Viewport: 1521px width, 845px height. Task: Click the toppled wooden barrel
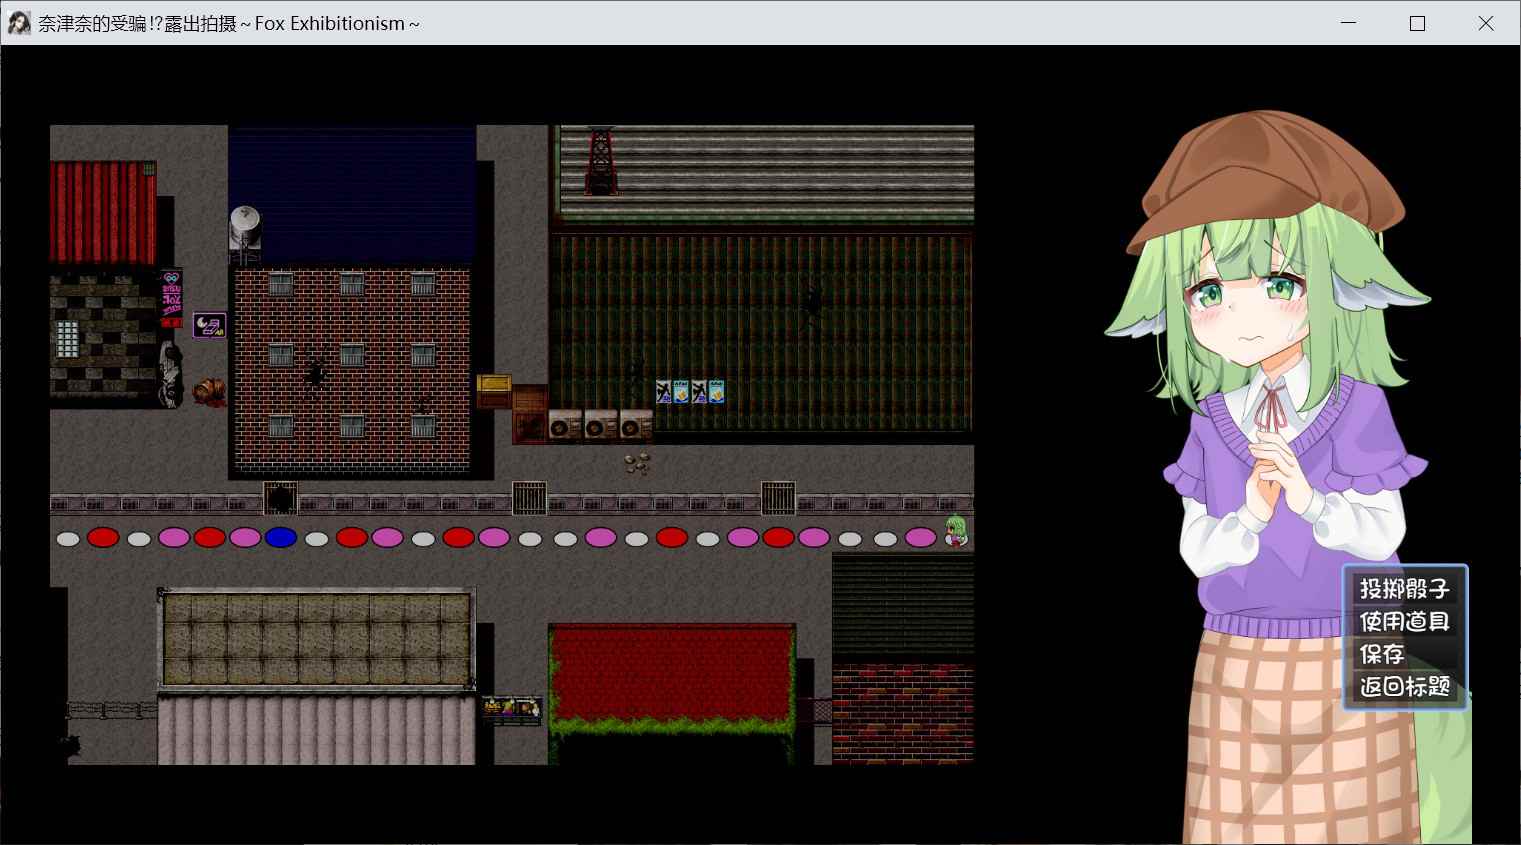pyautogui.click(x=209, y=390)
